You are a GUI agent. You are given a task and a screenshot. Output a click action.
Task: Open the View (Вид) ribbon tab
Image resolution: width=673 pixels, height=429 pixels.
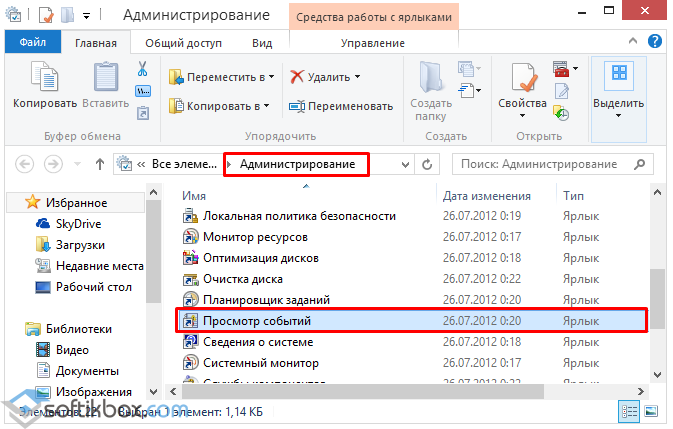(262, 43)
